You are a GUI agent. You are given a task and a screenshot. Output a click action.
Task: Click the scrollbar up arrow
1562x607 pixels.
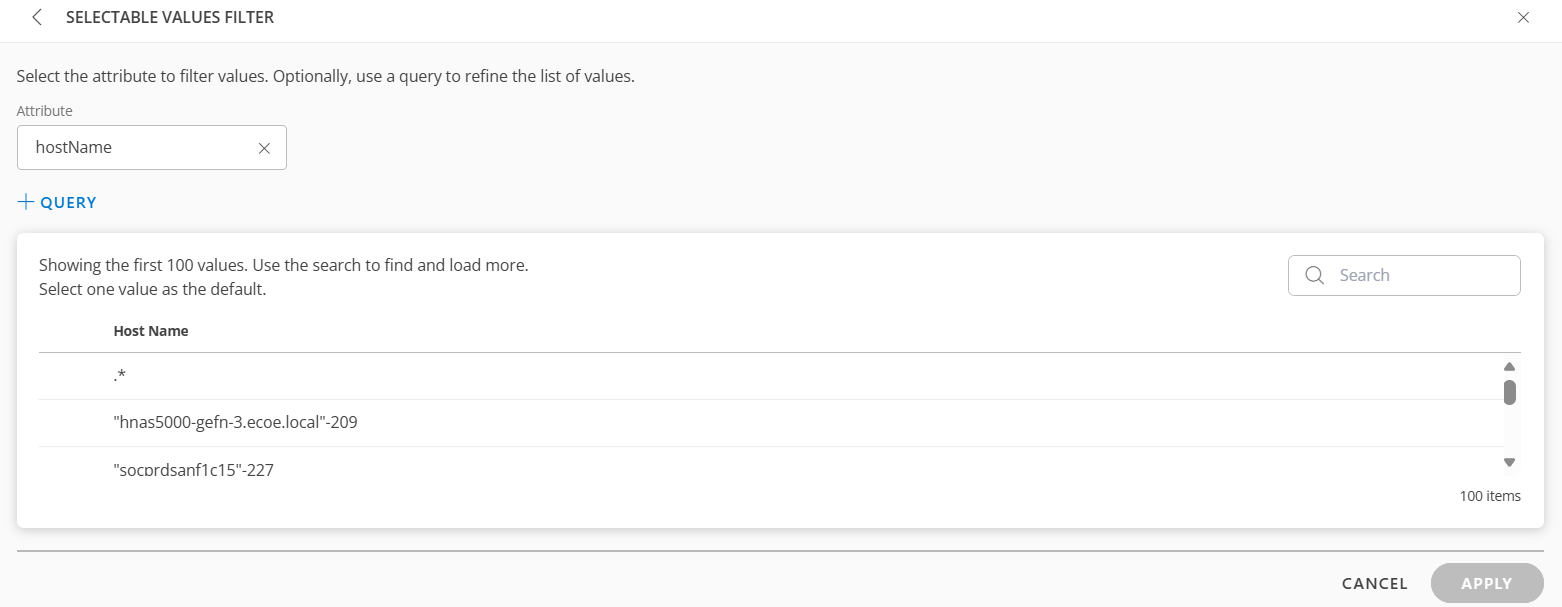pyautogui.click(x=1510, y=366)
